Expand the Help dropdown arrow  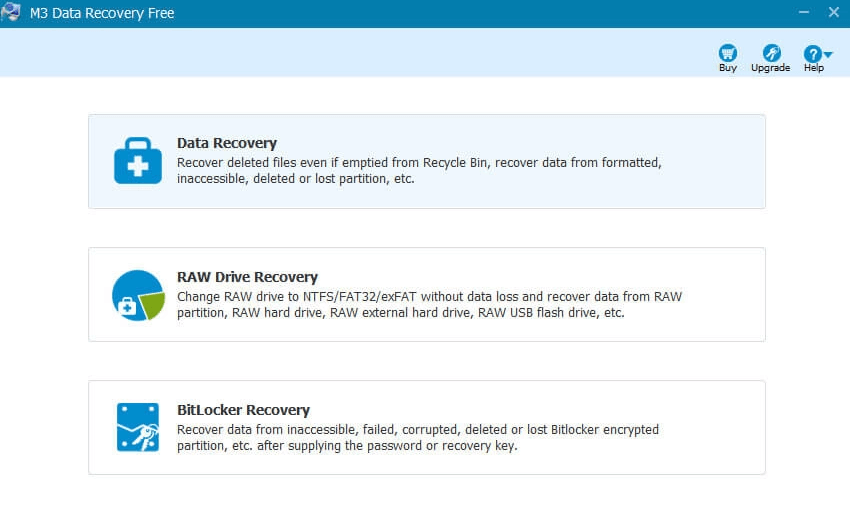click(828, 54)
